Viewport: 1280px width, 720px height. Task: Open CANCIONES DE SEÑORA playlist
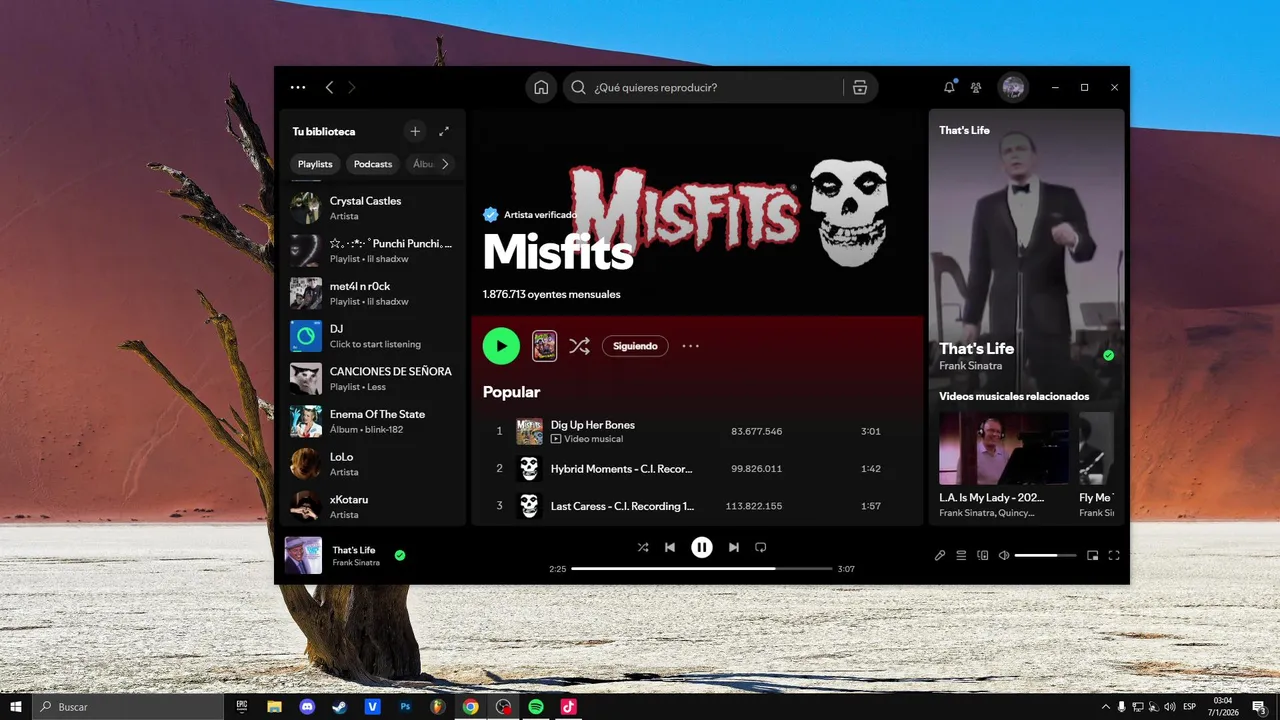tap(373, 378)
